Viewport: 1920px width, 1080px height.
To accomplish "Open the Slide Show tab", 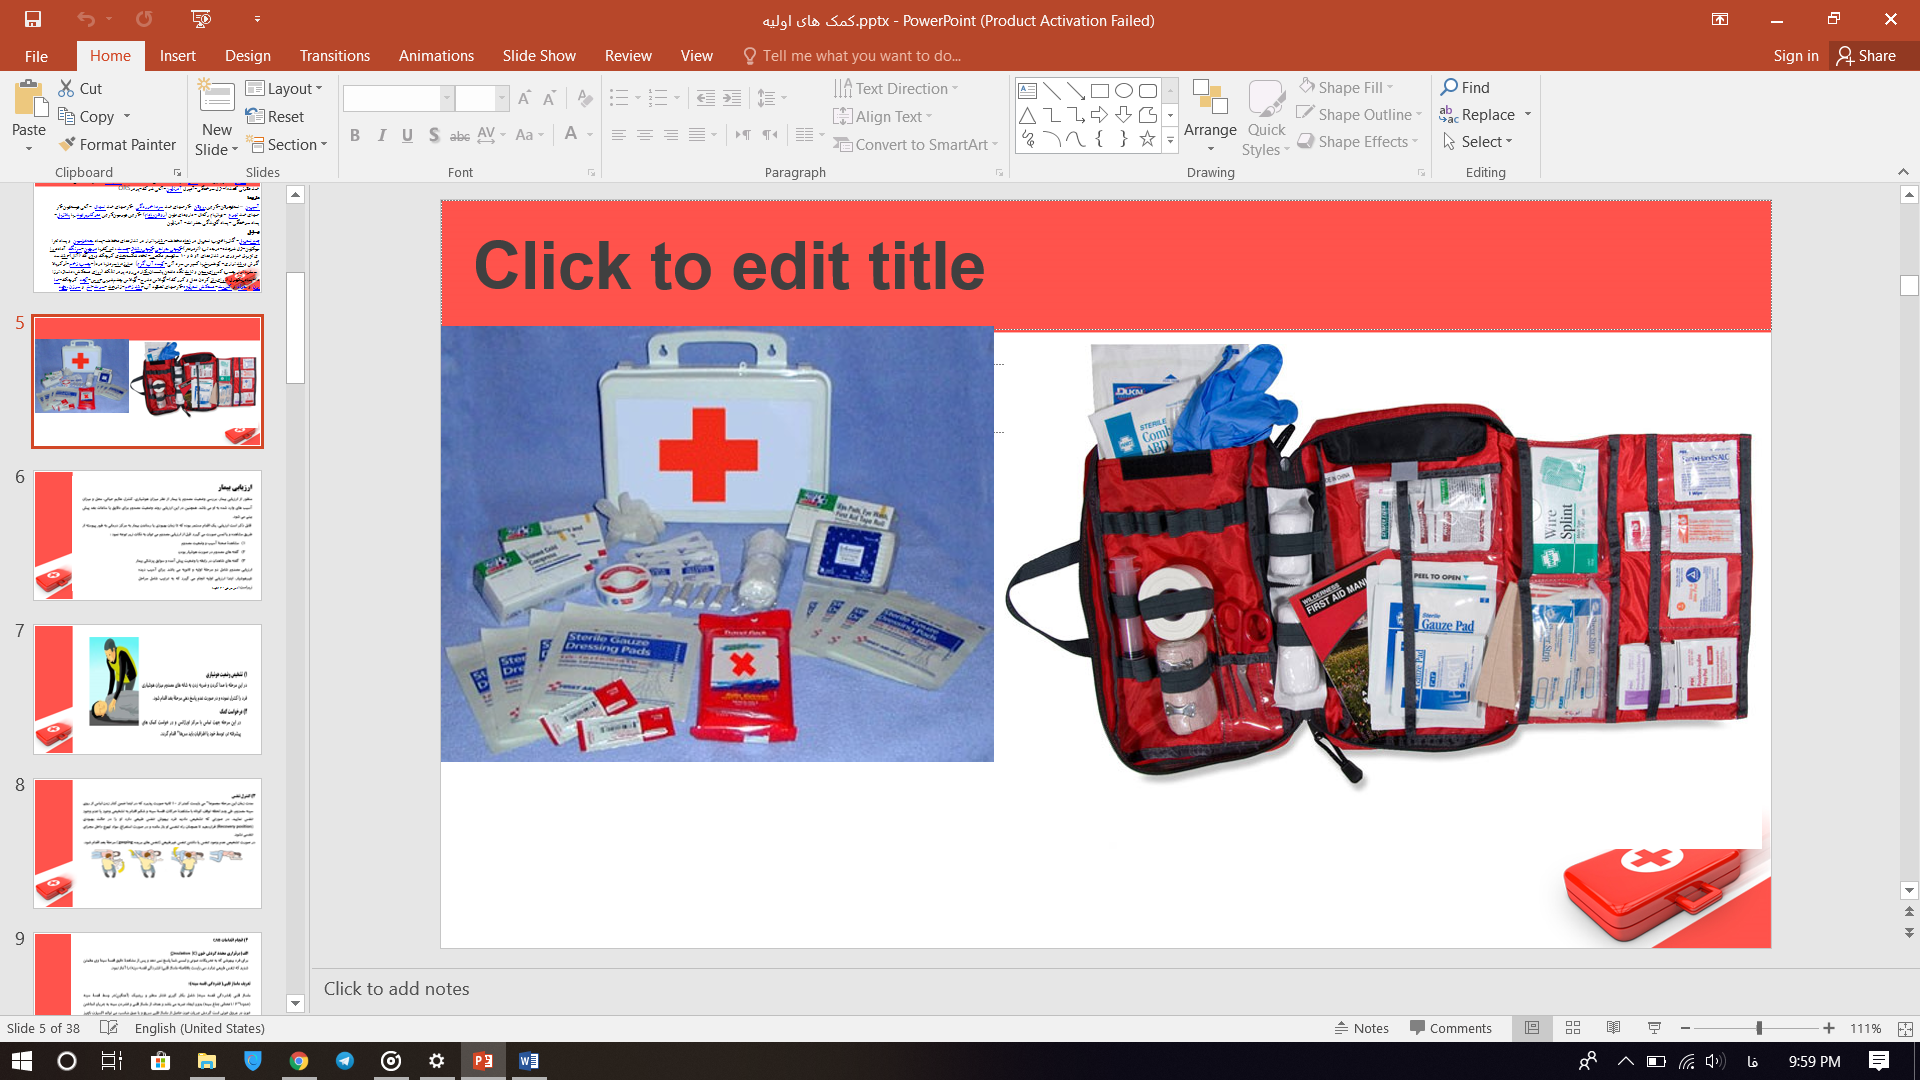I will click(x=539, y=56).
